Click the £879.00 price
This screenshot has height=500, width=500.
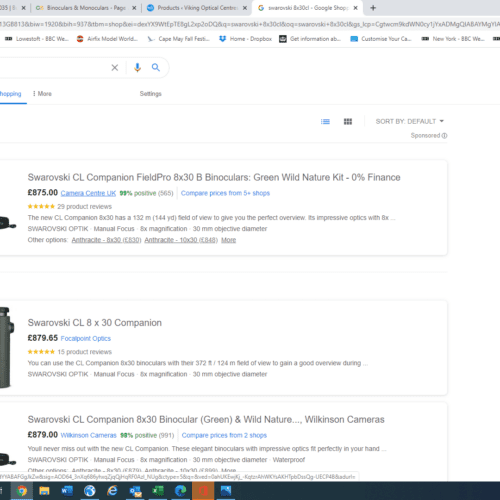43,435
